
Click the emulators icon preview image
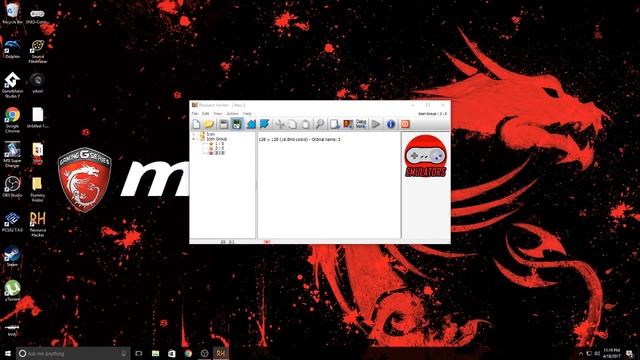point(425,156)
